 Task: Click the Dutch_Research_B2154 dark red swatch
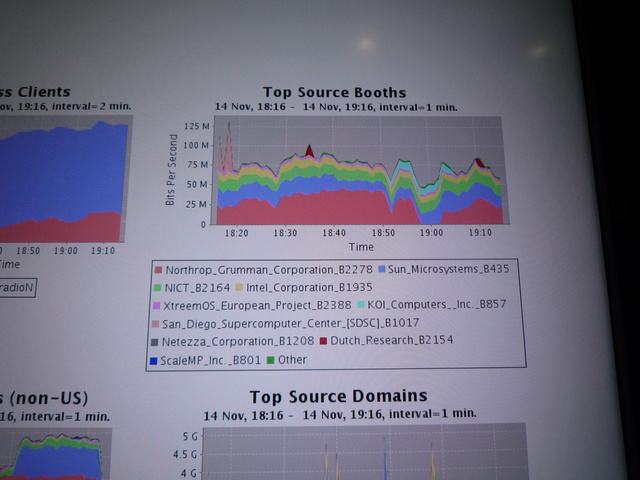pyautogui.click(x=323, y=341)
